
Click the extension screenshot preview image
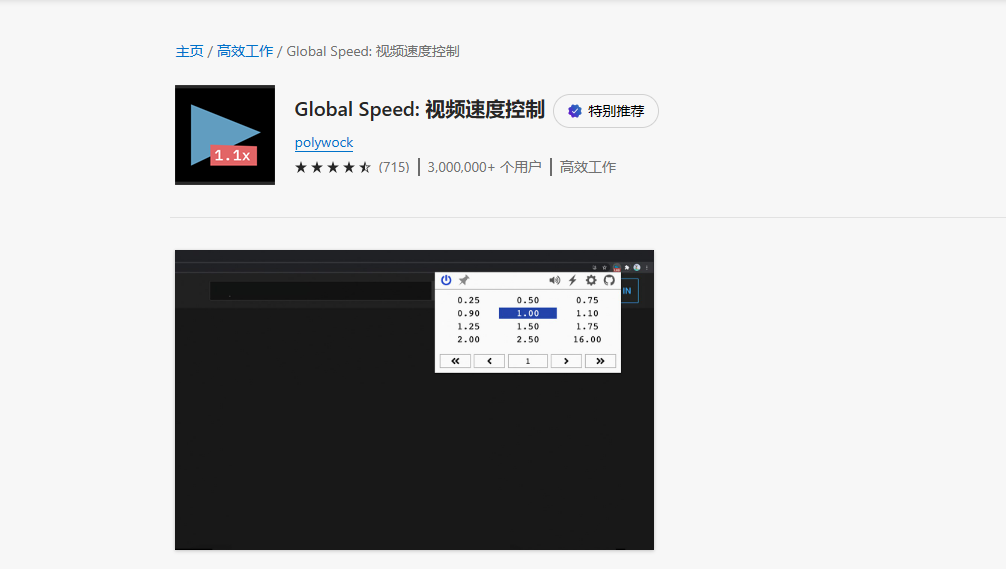click(x=414, y=400)
